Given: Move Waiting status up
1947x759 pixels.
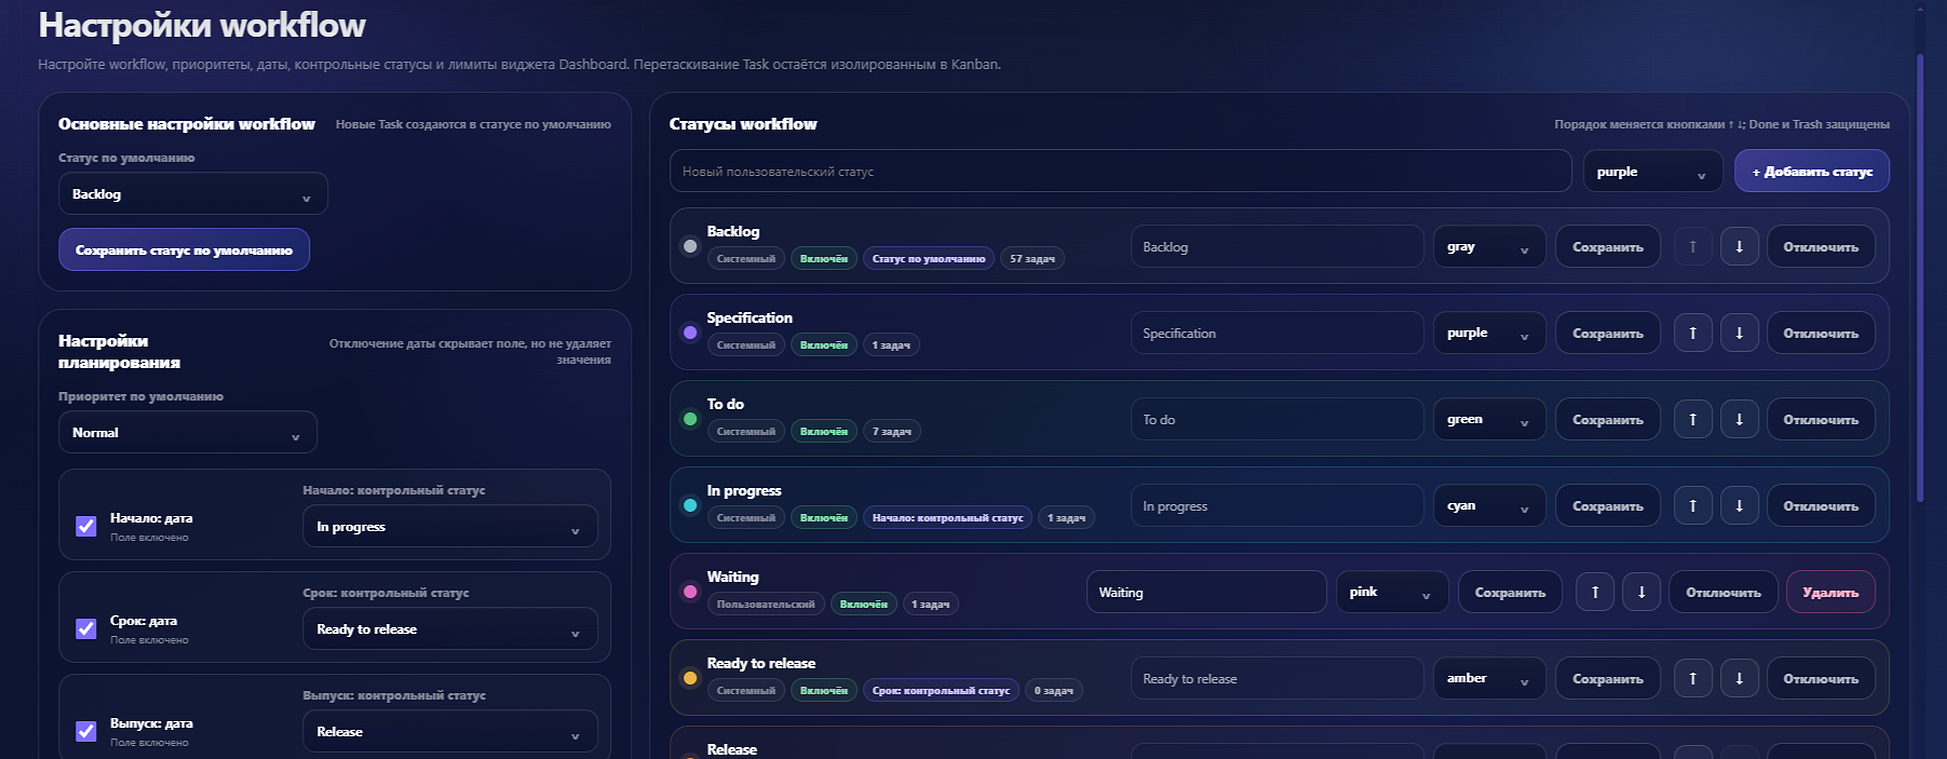Looking at the screenshot, I should click(1595, 592).
